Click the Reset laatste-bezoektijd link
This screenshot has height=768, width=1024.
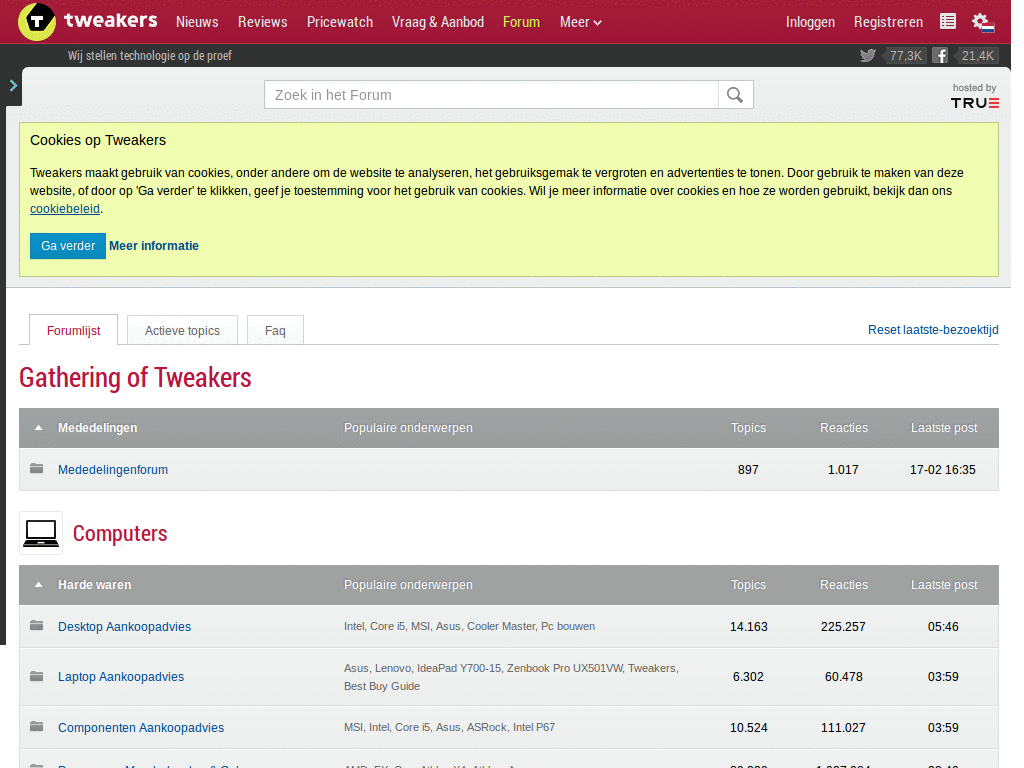click(932, 330)
